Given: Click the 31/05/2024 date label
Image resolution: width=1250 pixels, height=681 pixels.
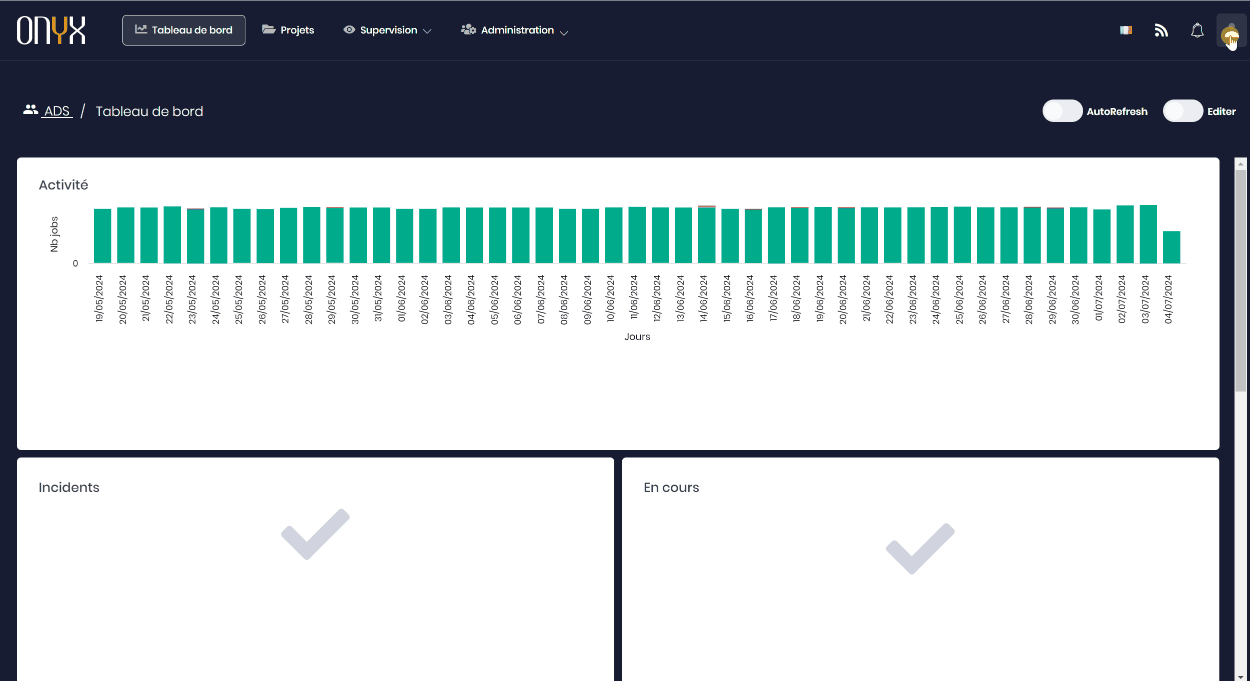Looking at the screenshot, I should point(379,299).
